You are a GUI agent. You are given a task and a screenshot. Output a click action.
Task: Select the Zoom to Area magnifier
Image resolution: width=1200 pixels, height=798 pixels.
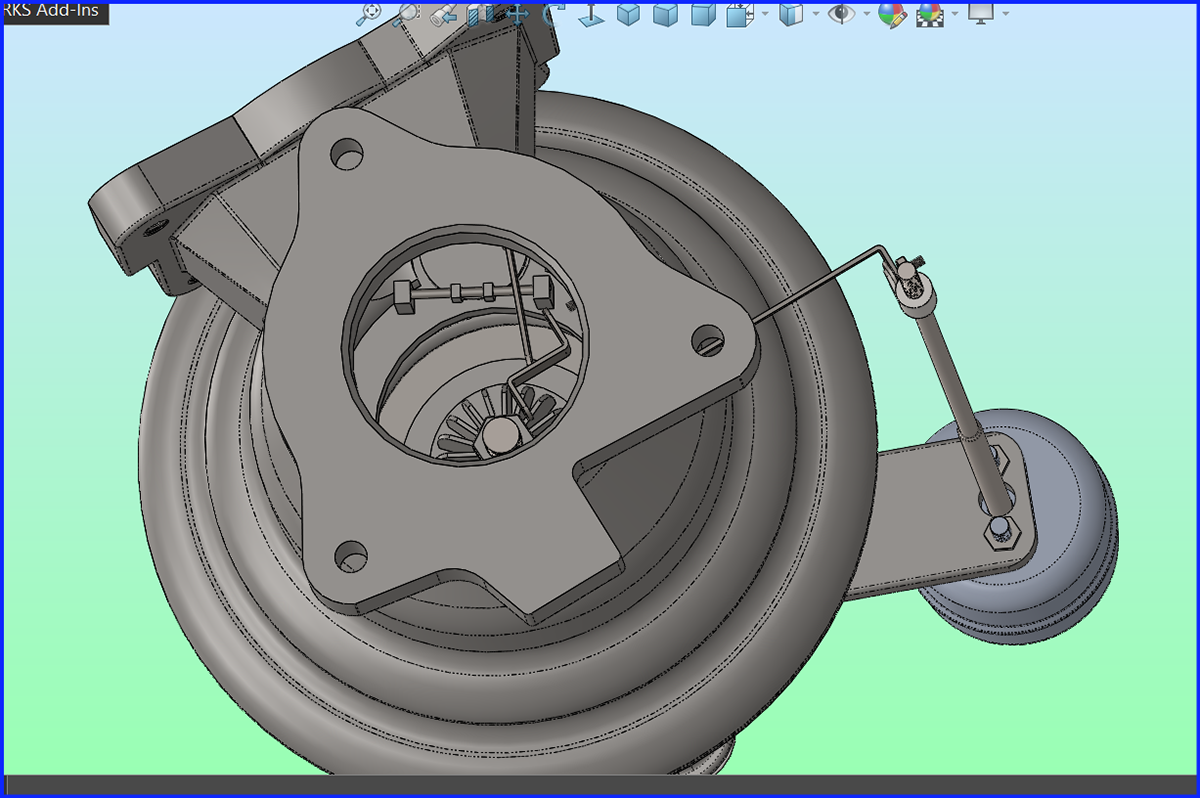[406, 13]
